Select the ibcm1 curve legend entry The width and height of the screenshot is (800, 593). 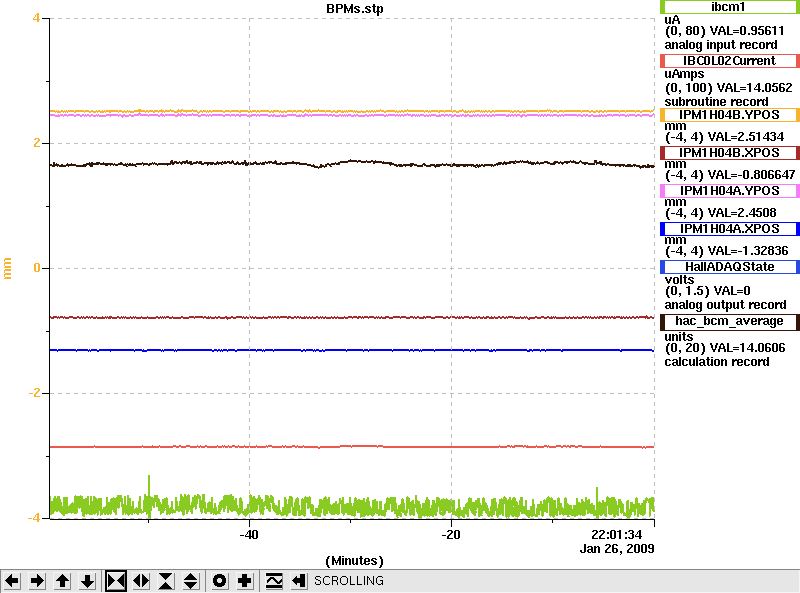(x=730, y=7)
